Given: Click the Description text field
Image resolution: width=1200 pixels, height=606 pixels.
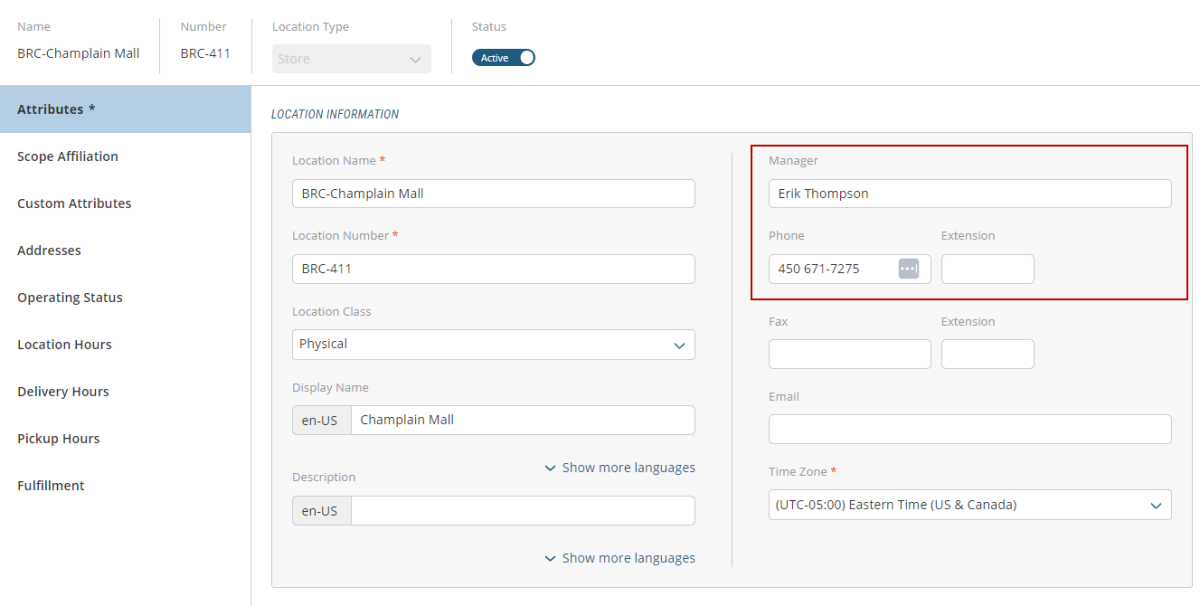Looking at the screenshot, I should click(522, 511).
